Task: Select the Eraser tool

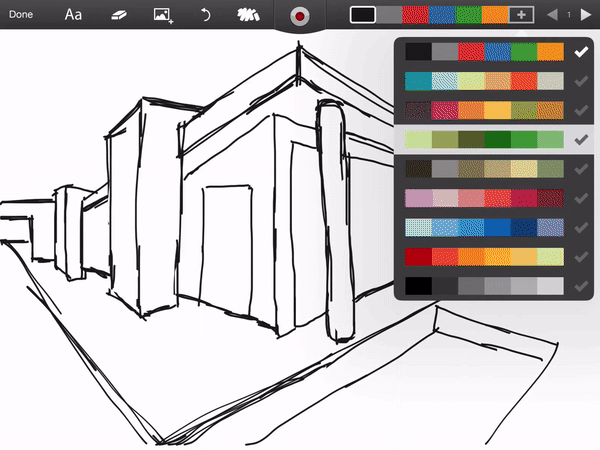Action: pos(119,15)
